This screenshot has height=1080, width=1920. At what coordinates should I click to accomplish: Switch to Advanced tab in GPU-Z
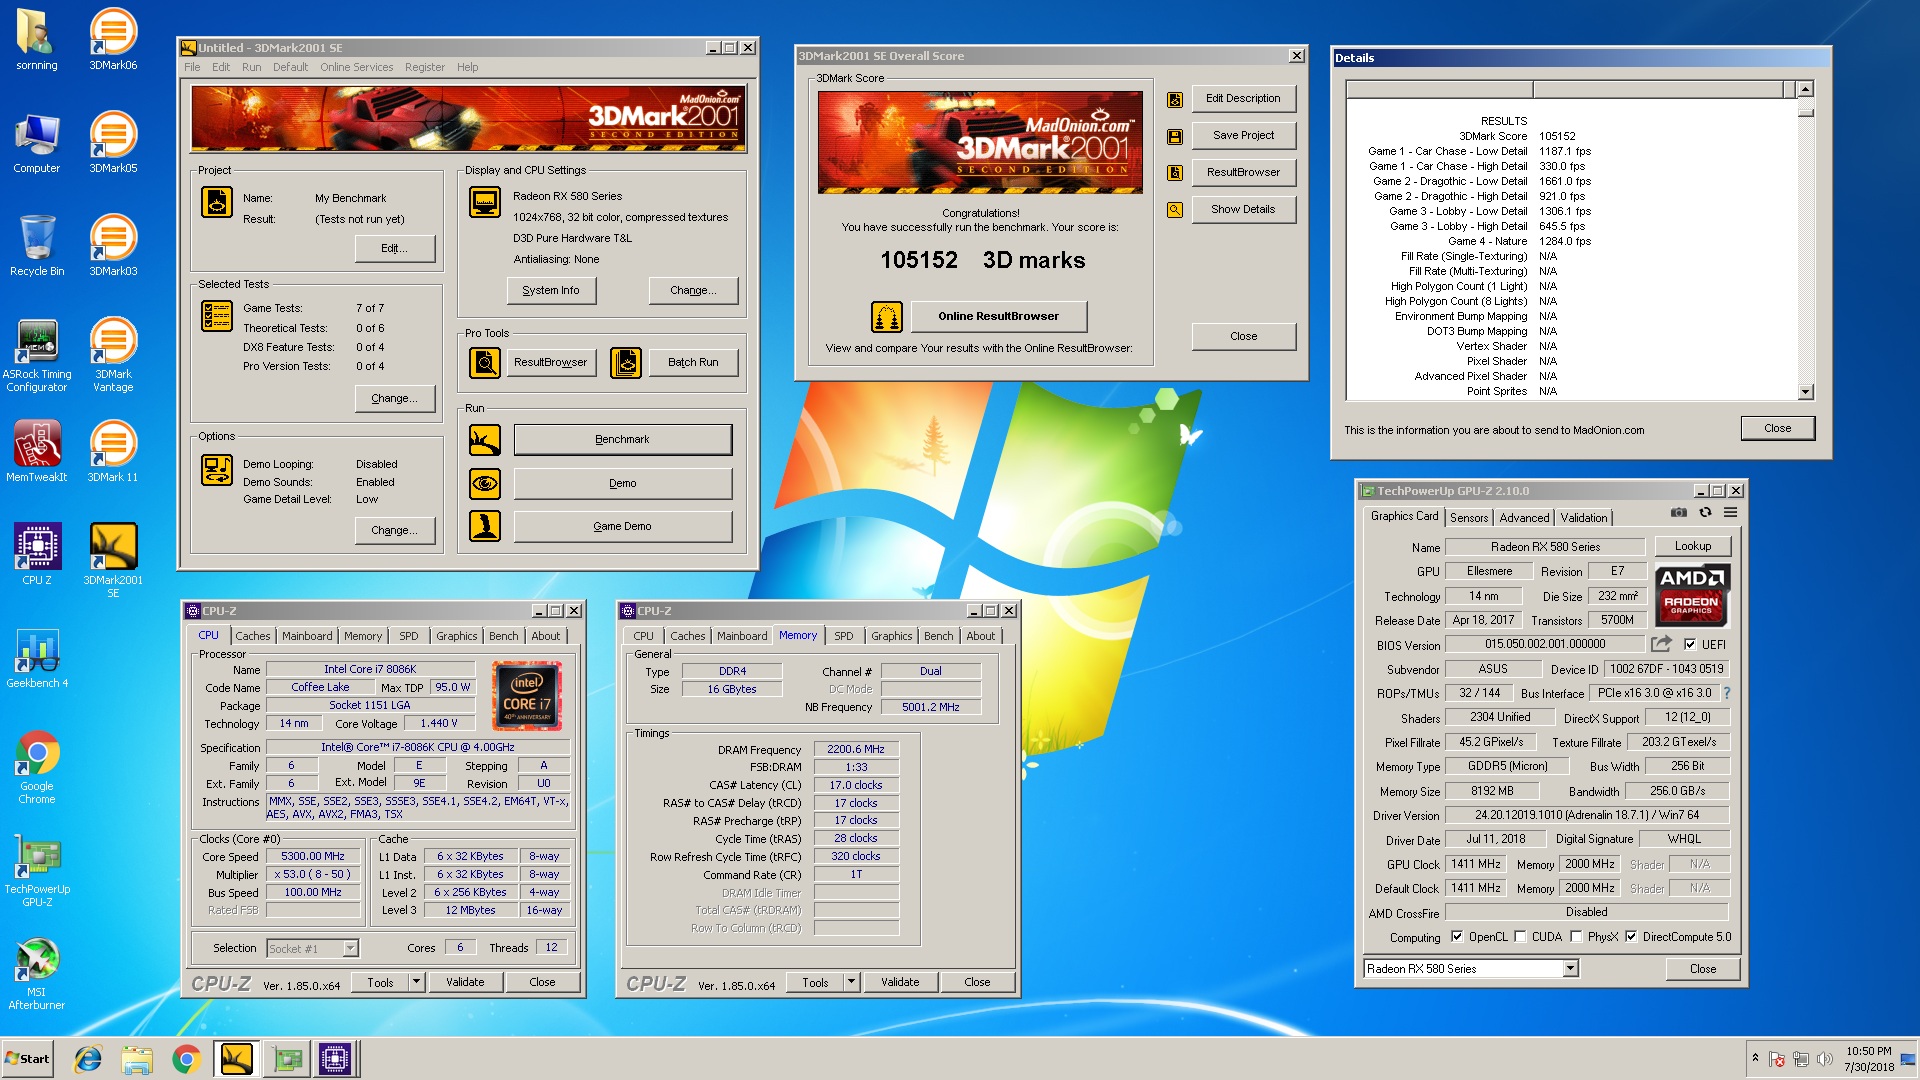click(x=1524, y=518)
